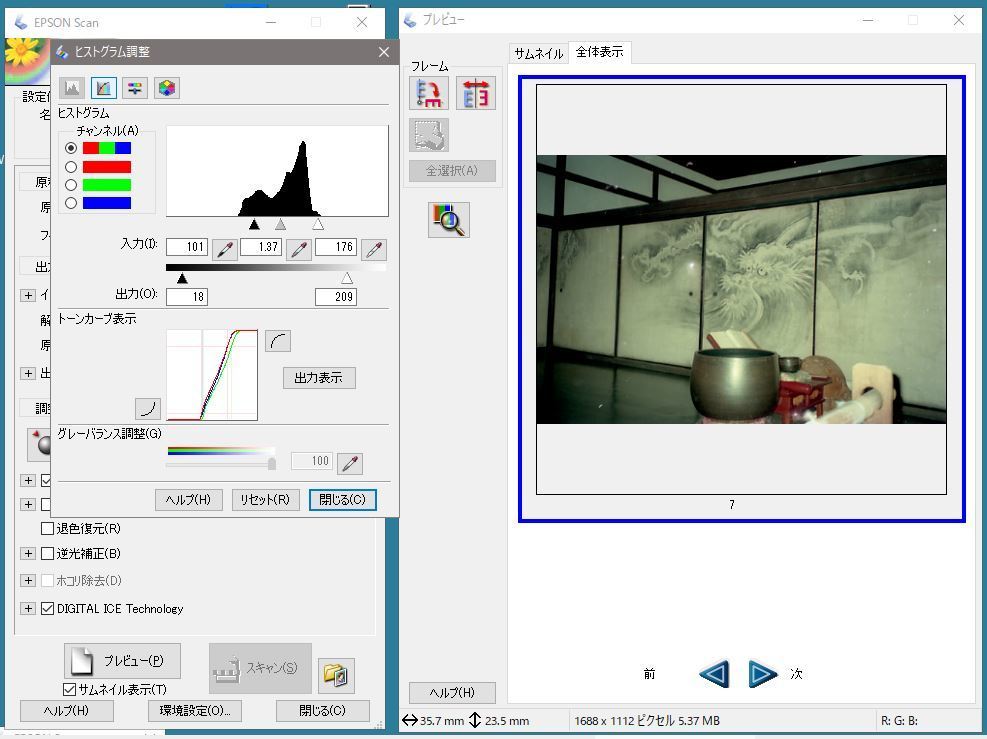The image size is (987, 739).
Task: Click black shadow input triangle under histogram
Action: (x=254, y=224)
